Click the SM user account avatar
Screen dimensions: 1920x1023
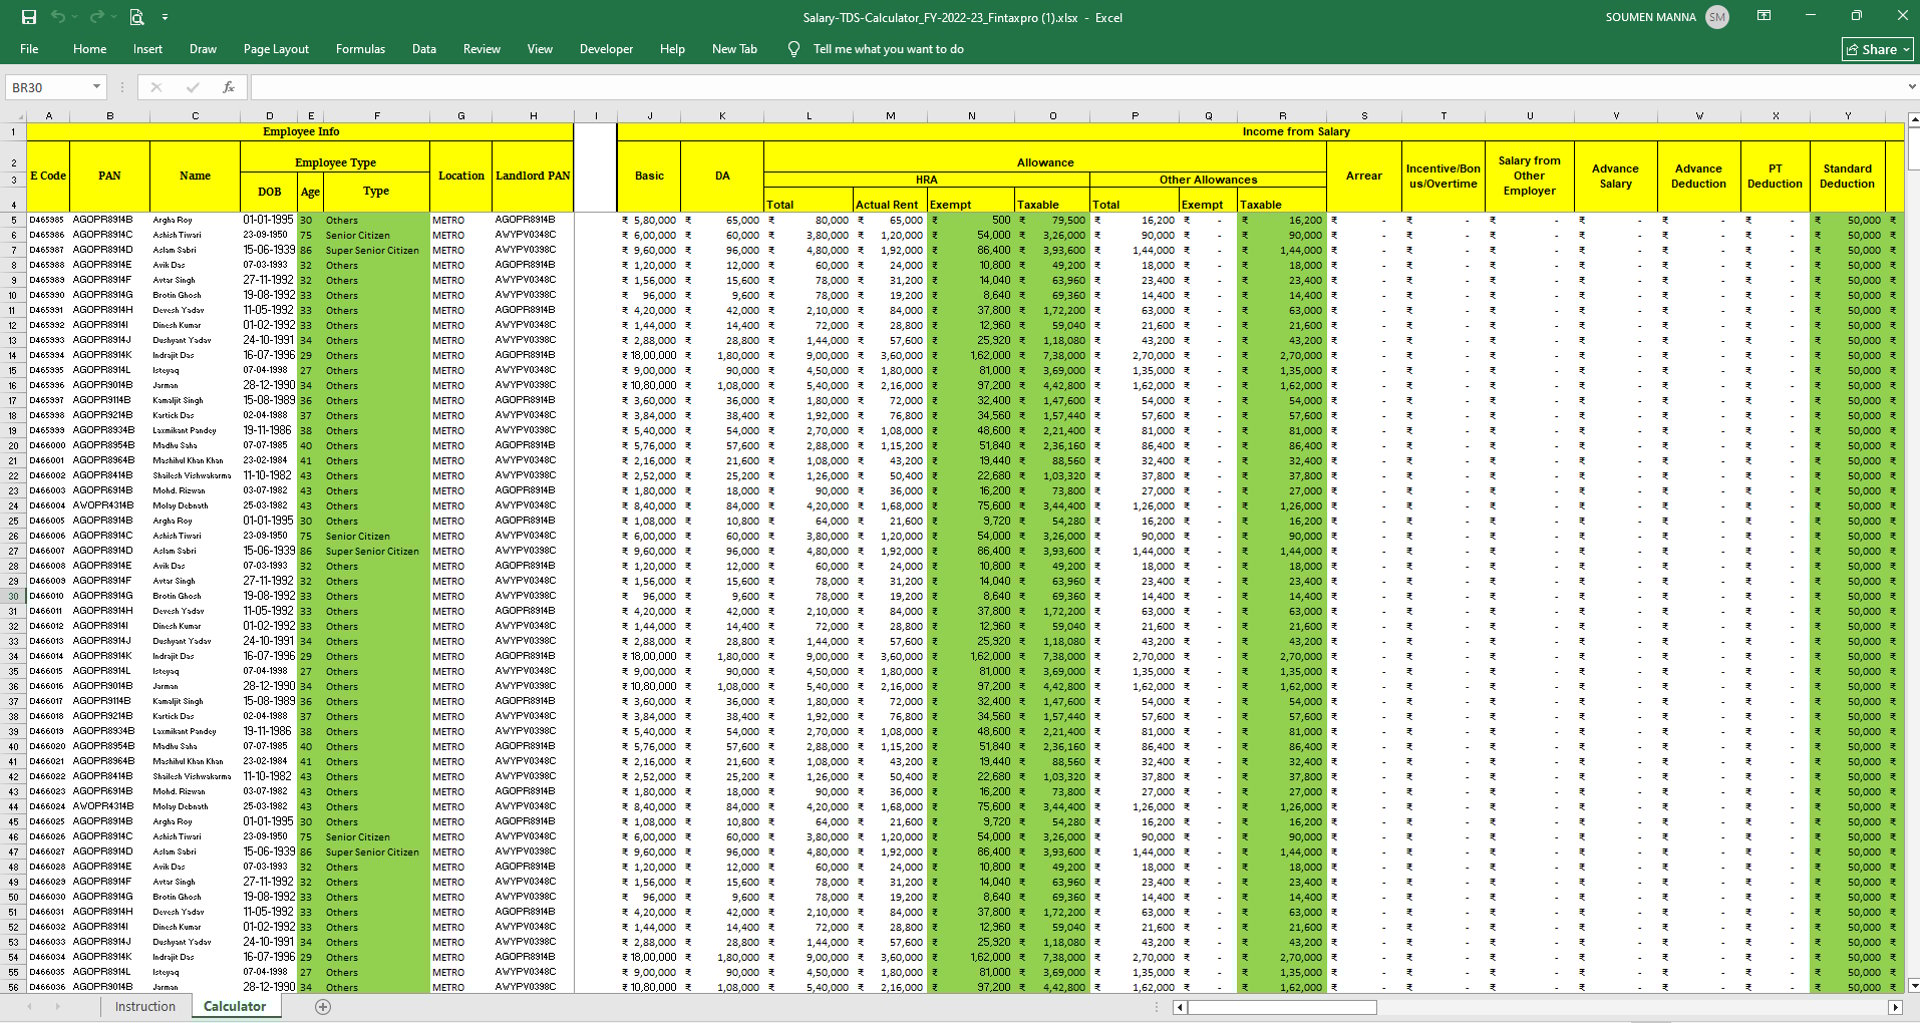pos(1717,17)
